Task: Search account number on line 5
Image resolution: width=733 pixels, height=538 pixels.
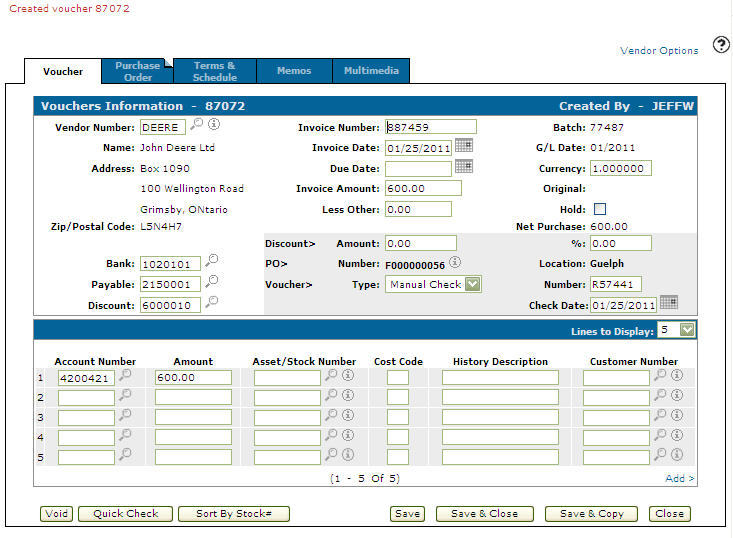Action: pos(125,454)
